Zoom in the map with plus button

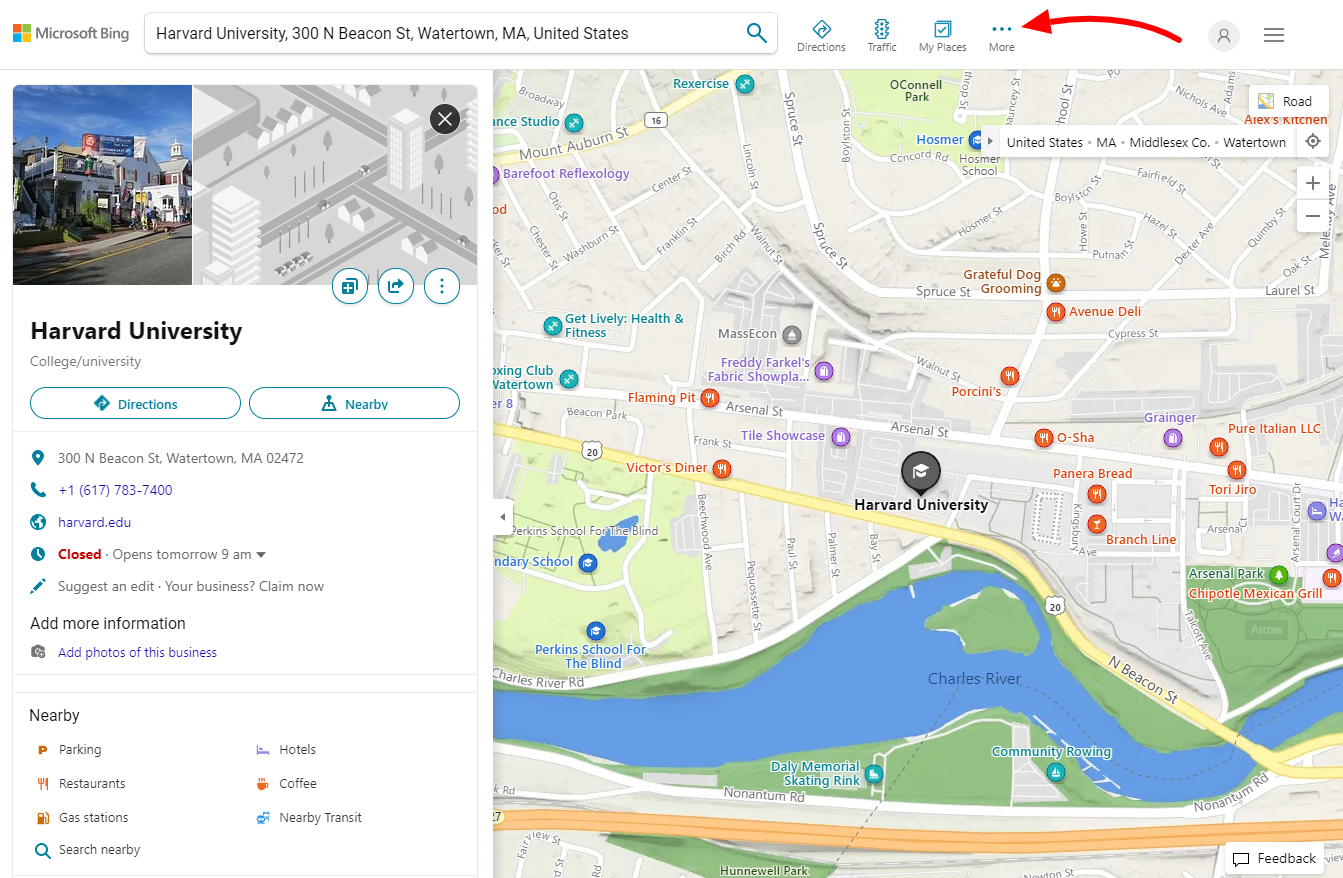coord(1313,183)
